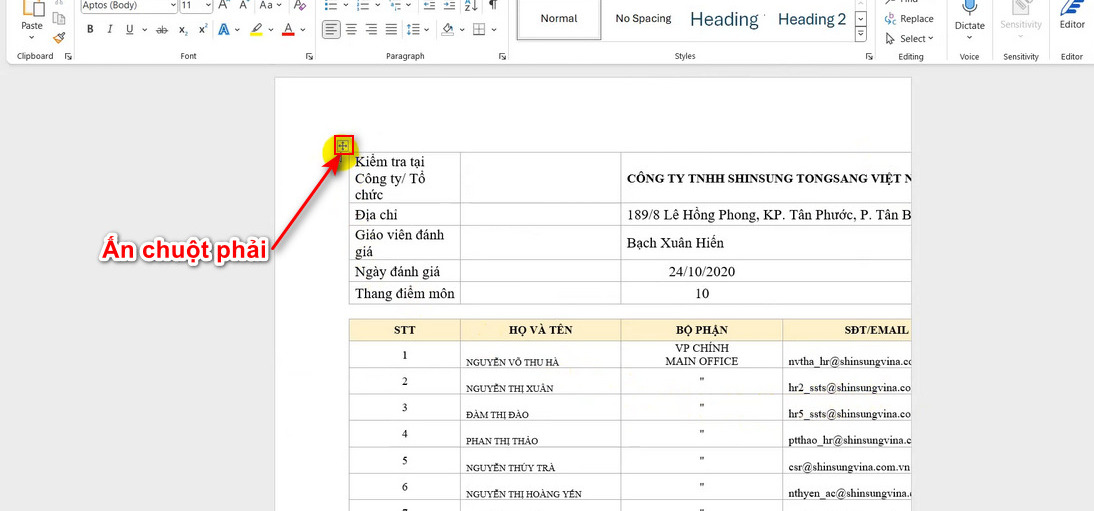
Task: Click the Dictate microphone icon
Action: tap(969, 9)
